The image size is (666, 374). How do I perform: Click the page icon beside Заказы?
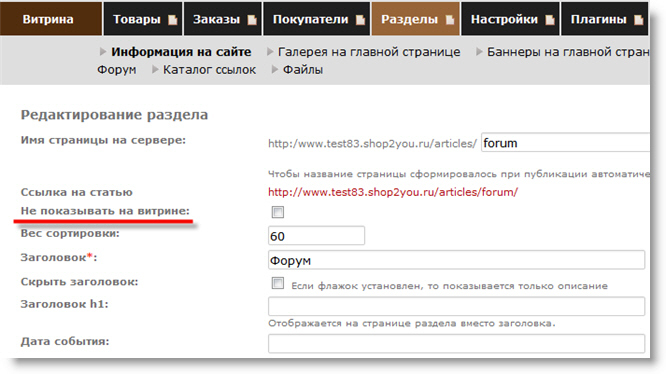252,20
